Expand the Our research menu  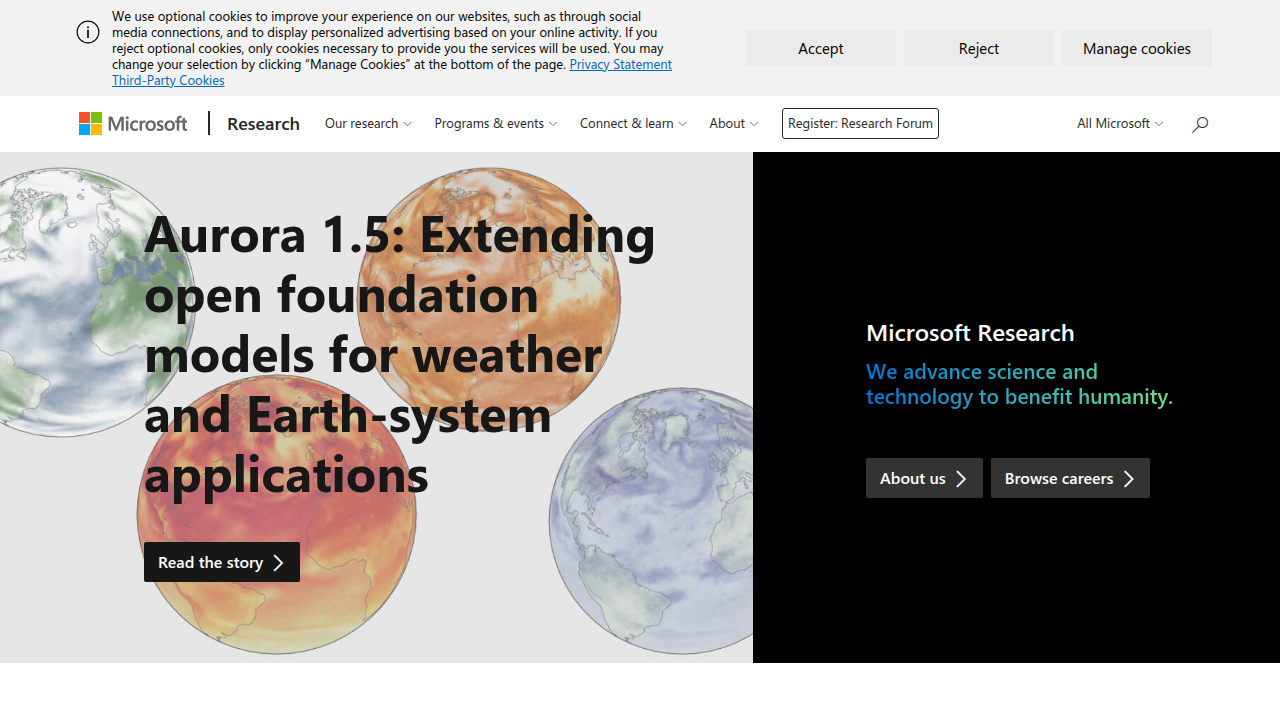pos(368,123)
